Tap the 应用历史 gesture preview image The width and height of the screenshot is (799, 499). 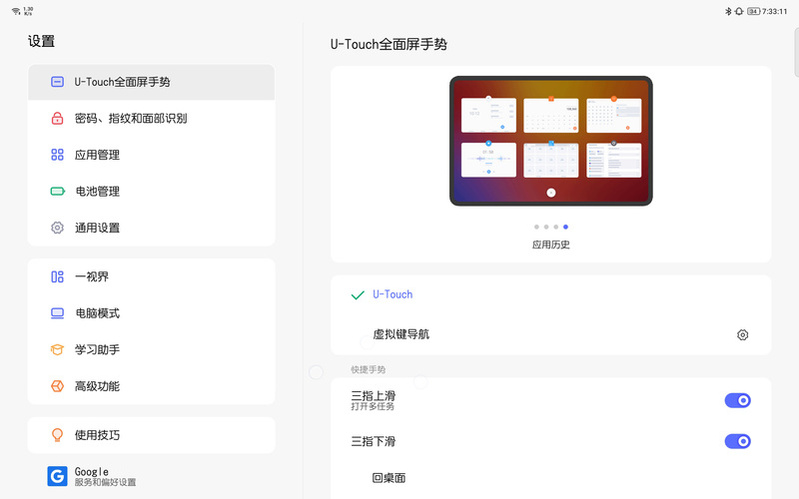click(550, 141)
